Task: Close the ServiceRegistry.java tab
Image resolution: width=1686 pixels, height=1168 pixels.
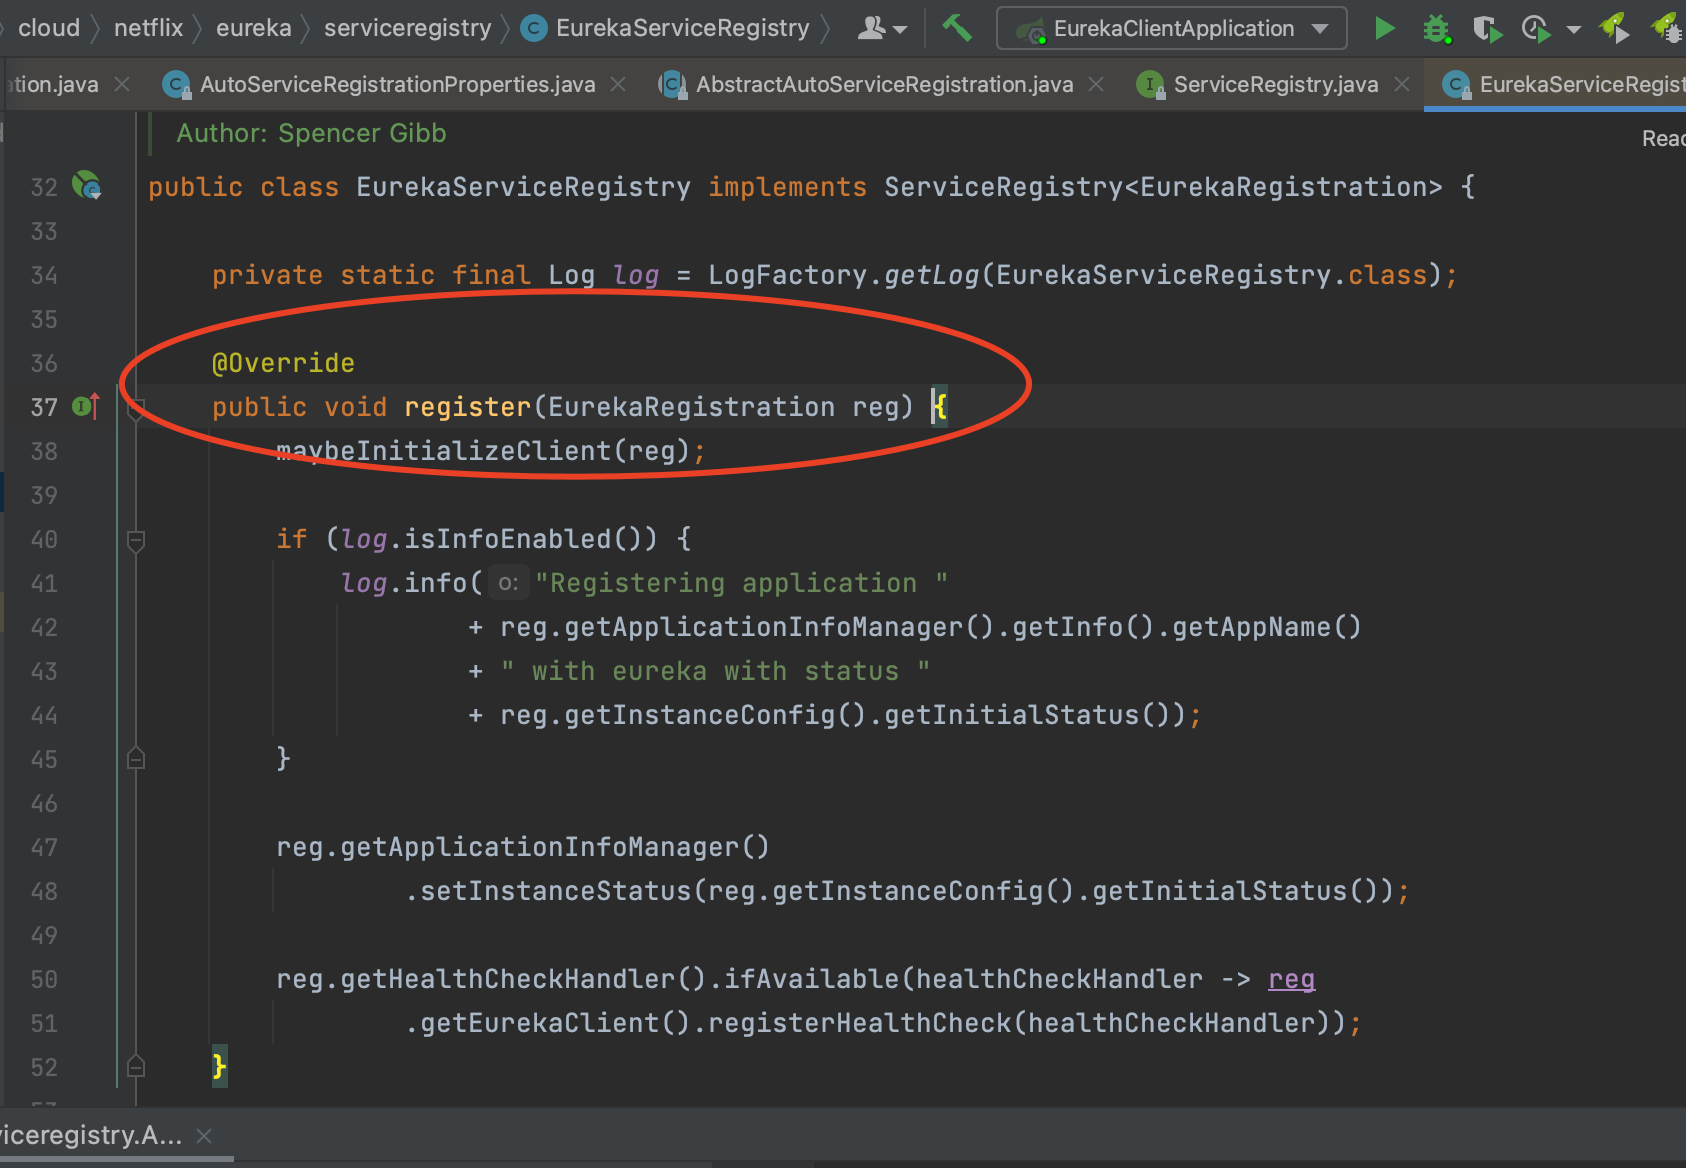Action: click(1402, 85)
